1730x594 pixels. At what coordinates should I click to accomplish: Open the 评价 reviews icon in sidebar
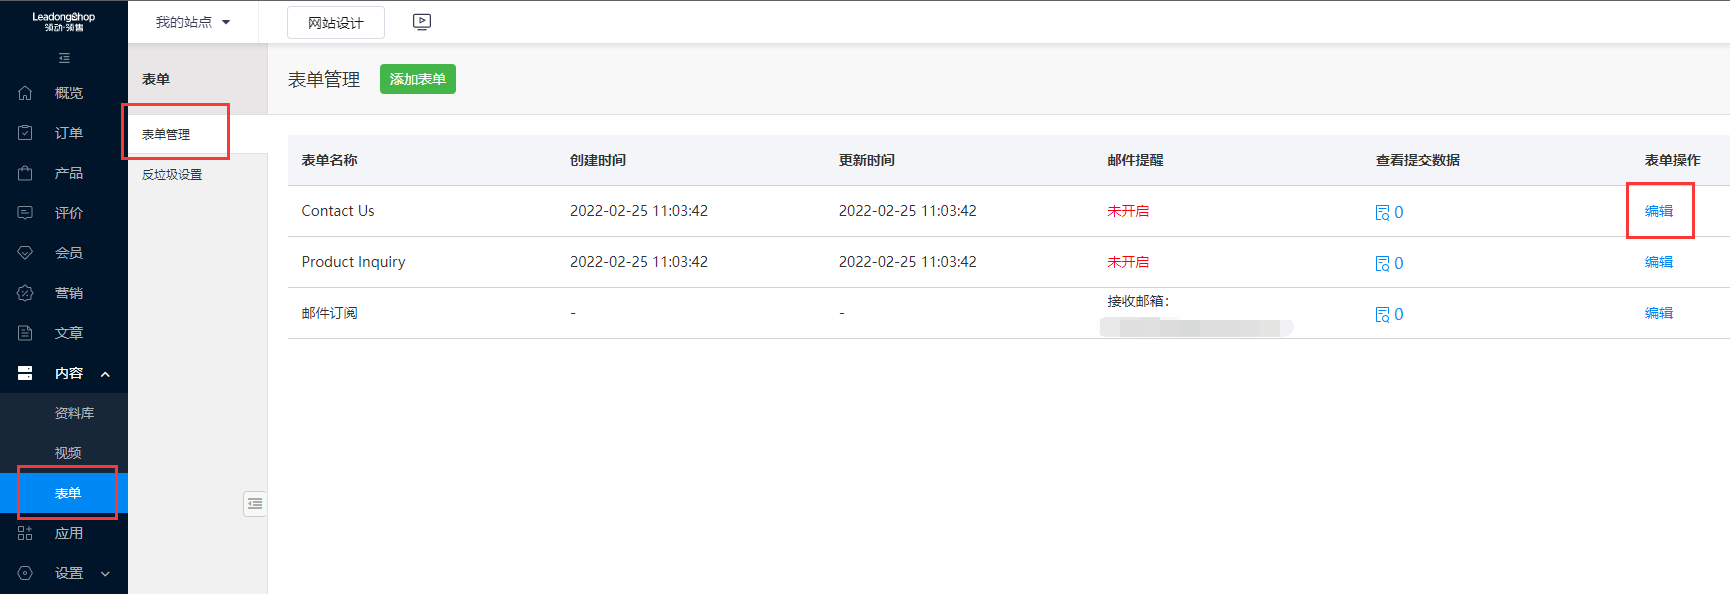26,213
